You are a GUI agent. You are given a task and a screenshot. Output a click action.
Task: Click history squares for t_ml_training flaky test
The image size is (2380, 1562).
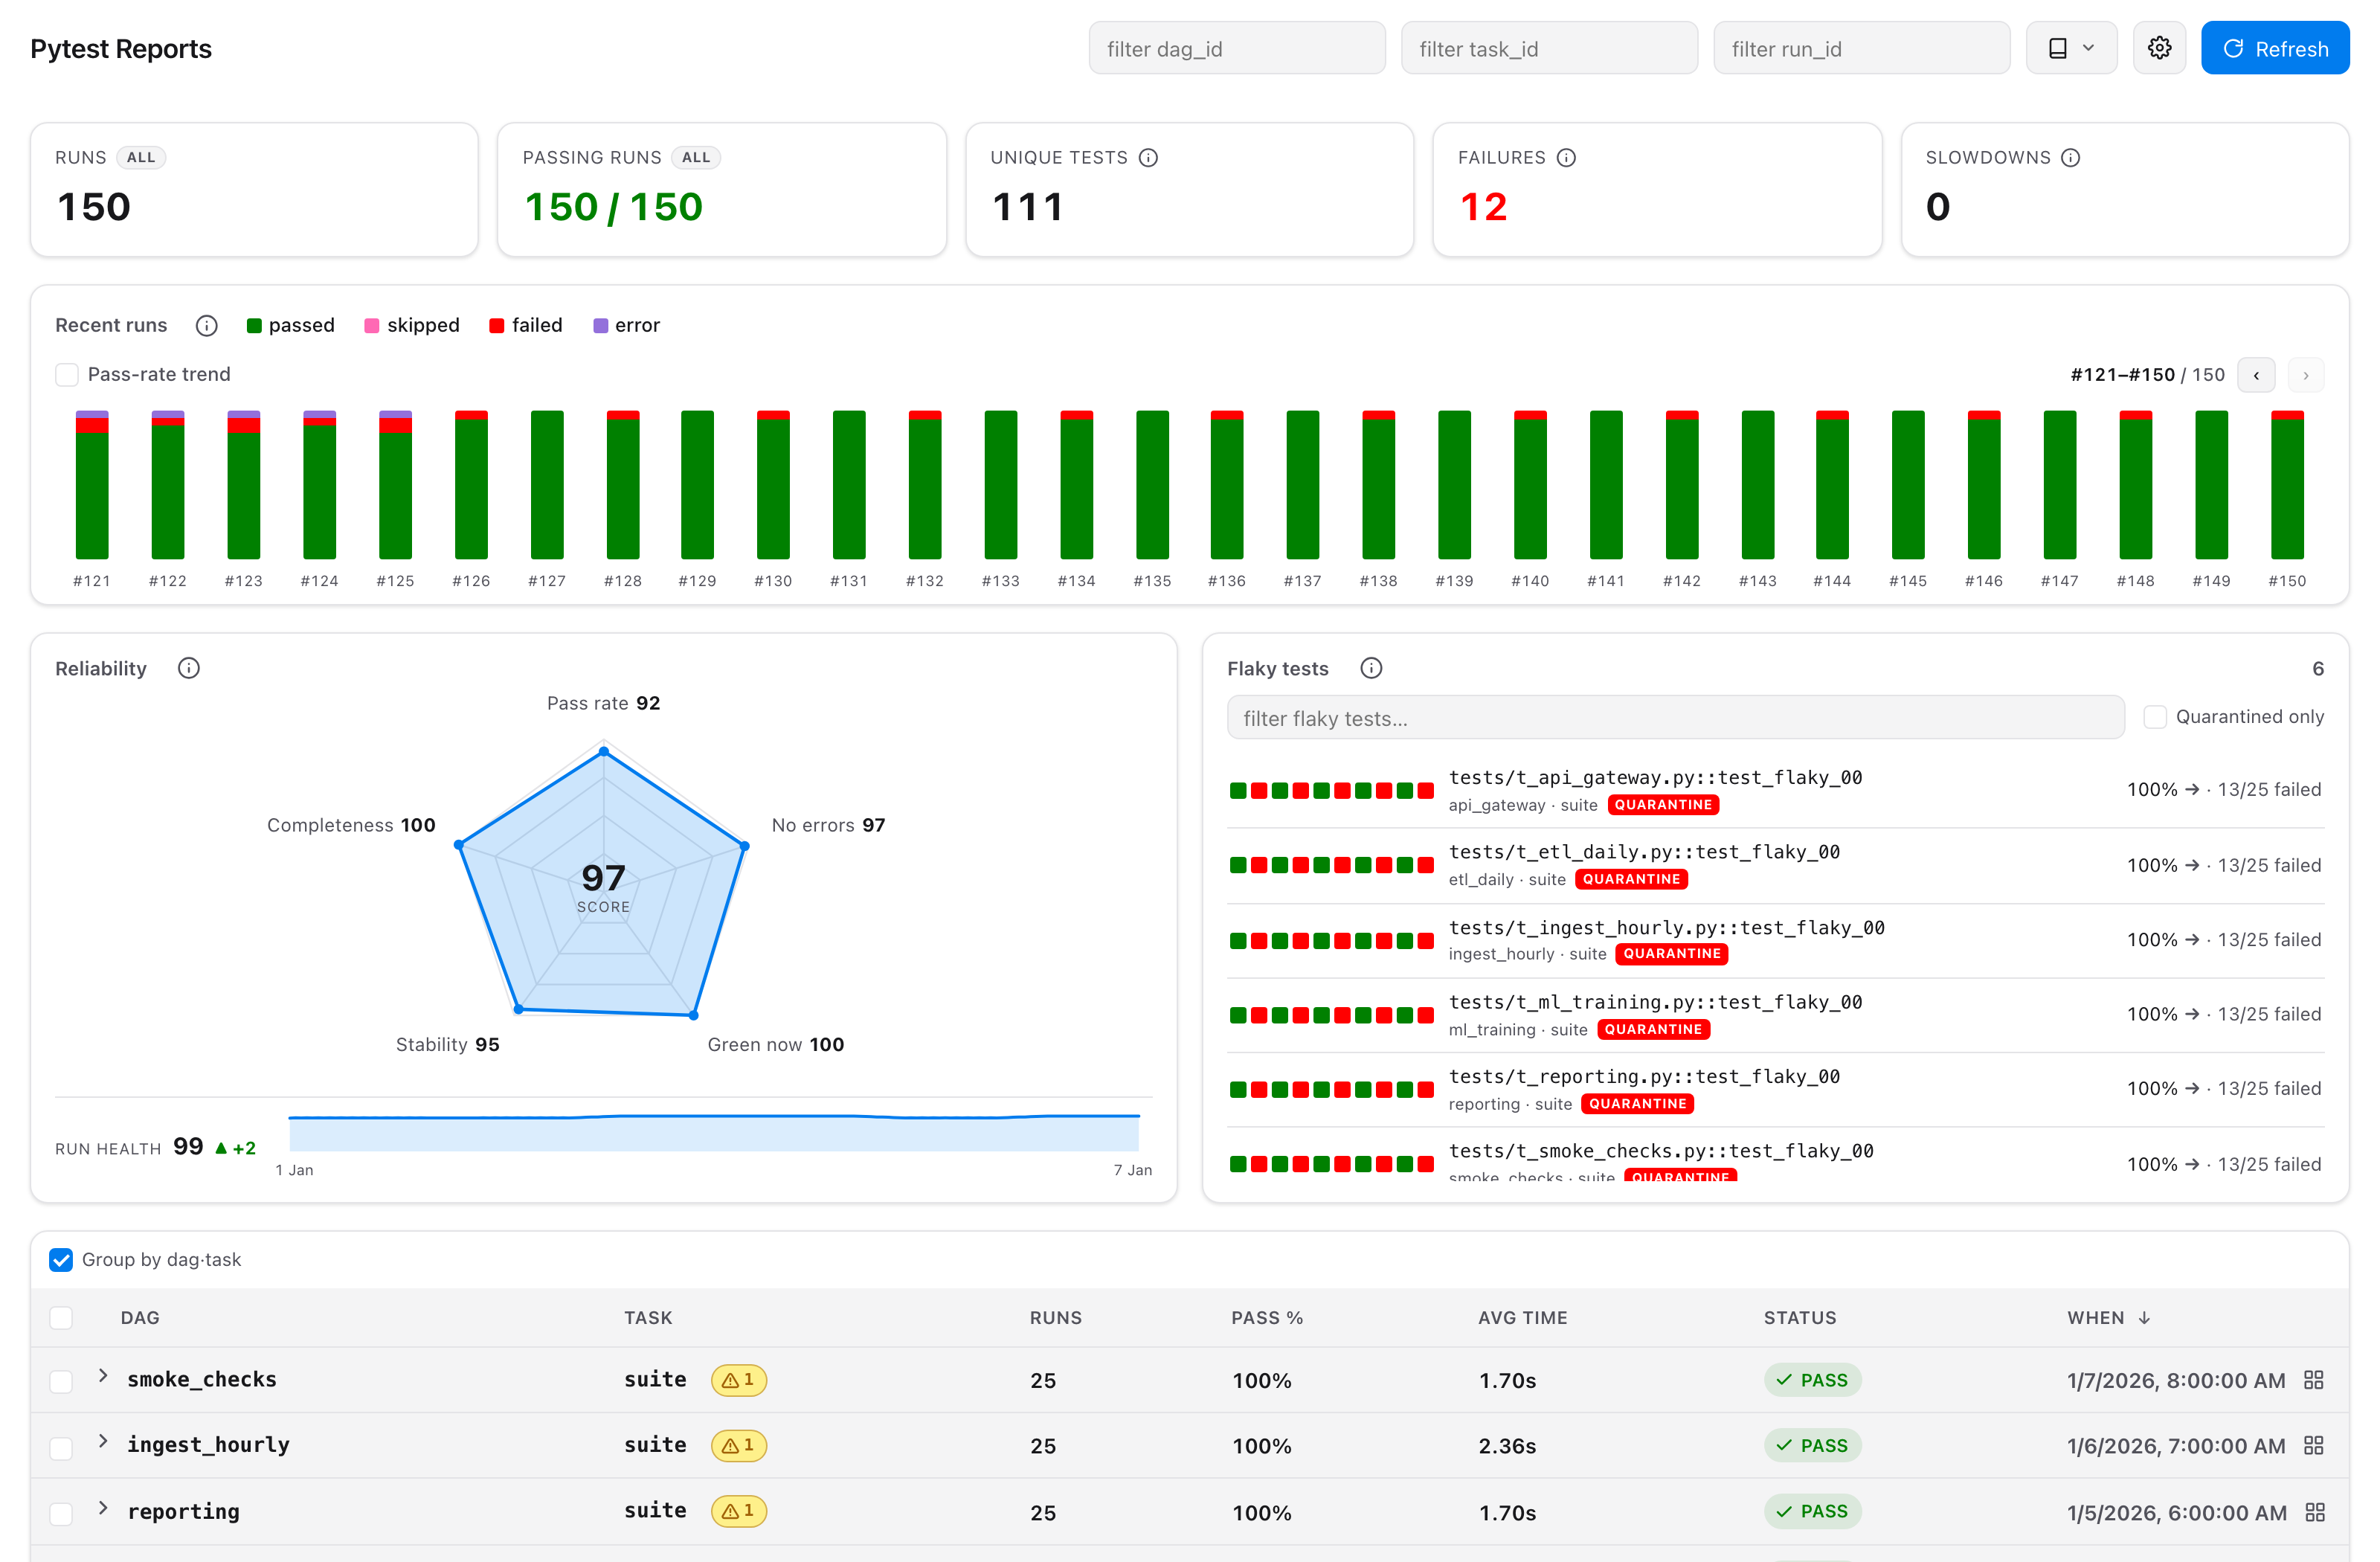click(1331, 1016)
